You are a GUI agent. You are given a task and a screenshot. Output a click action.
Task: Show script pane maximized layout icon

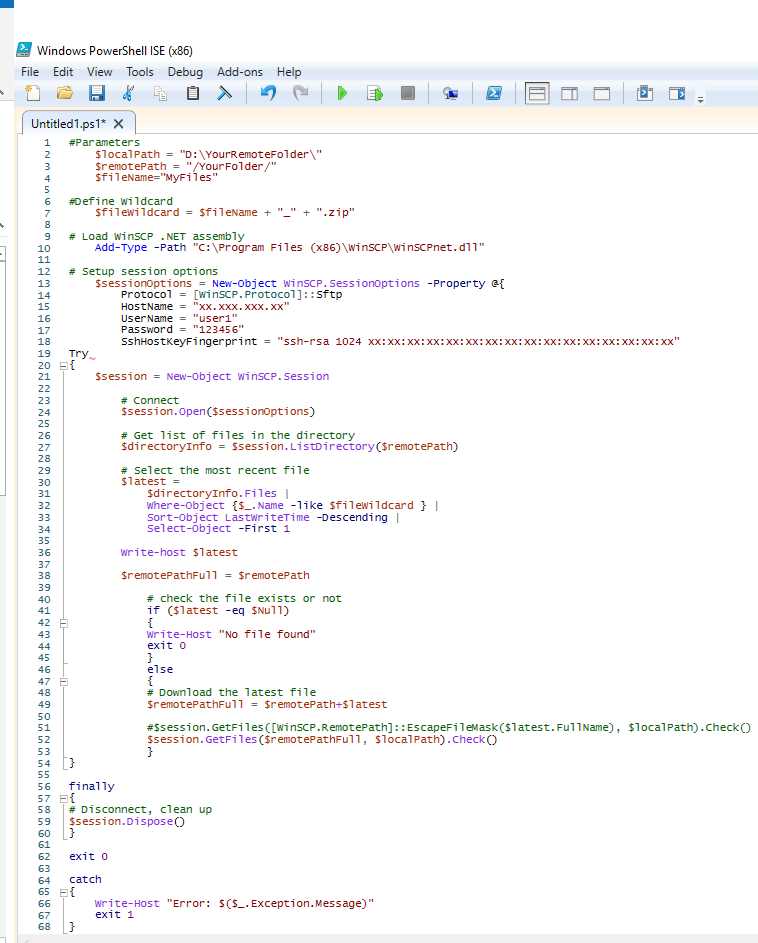602,93
